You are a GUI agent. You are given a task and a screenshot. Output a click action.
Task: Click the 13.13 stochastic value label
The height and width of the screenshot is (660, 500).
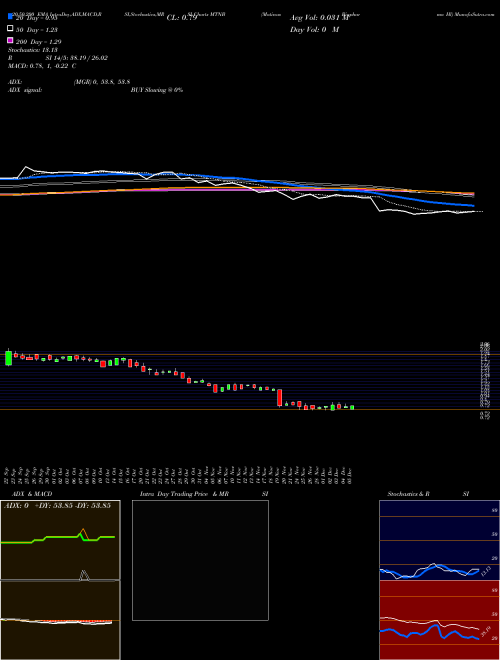[486, 570]
